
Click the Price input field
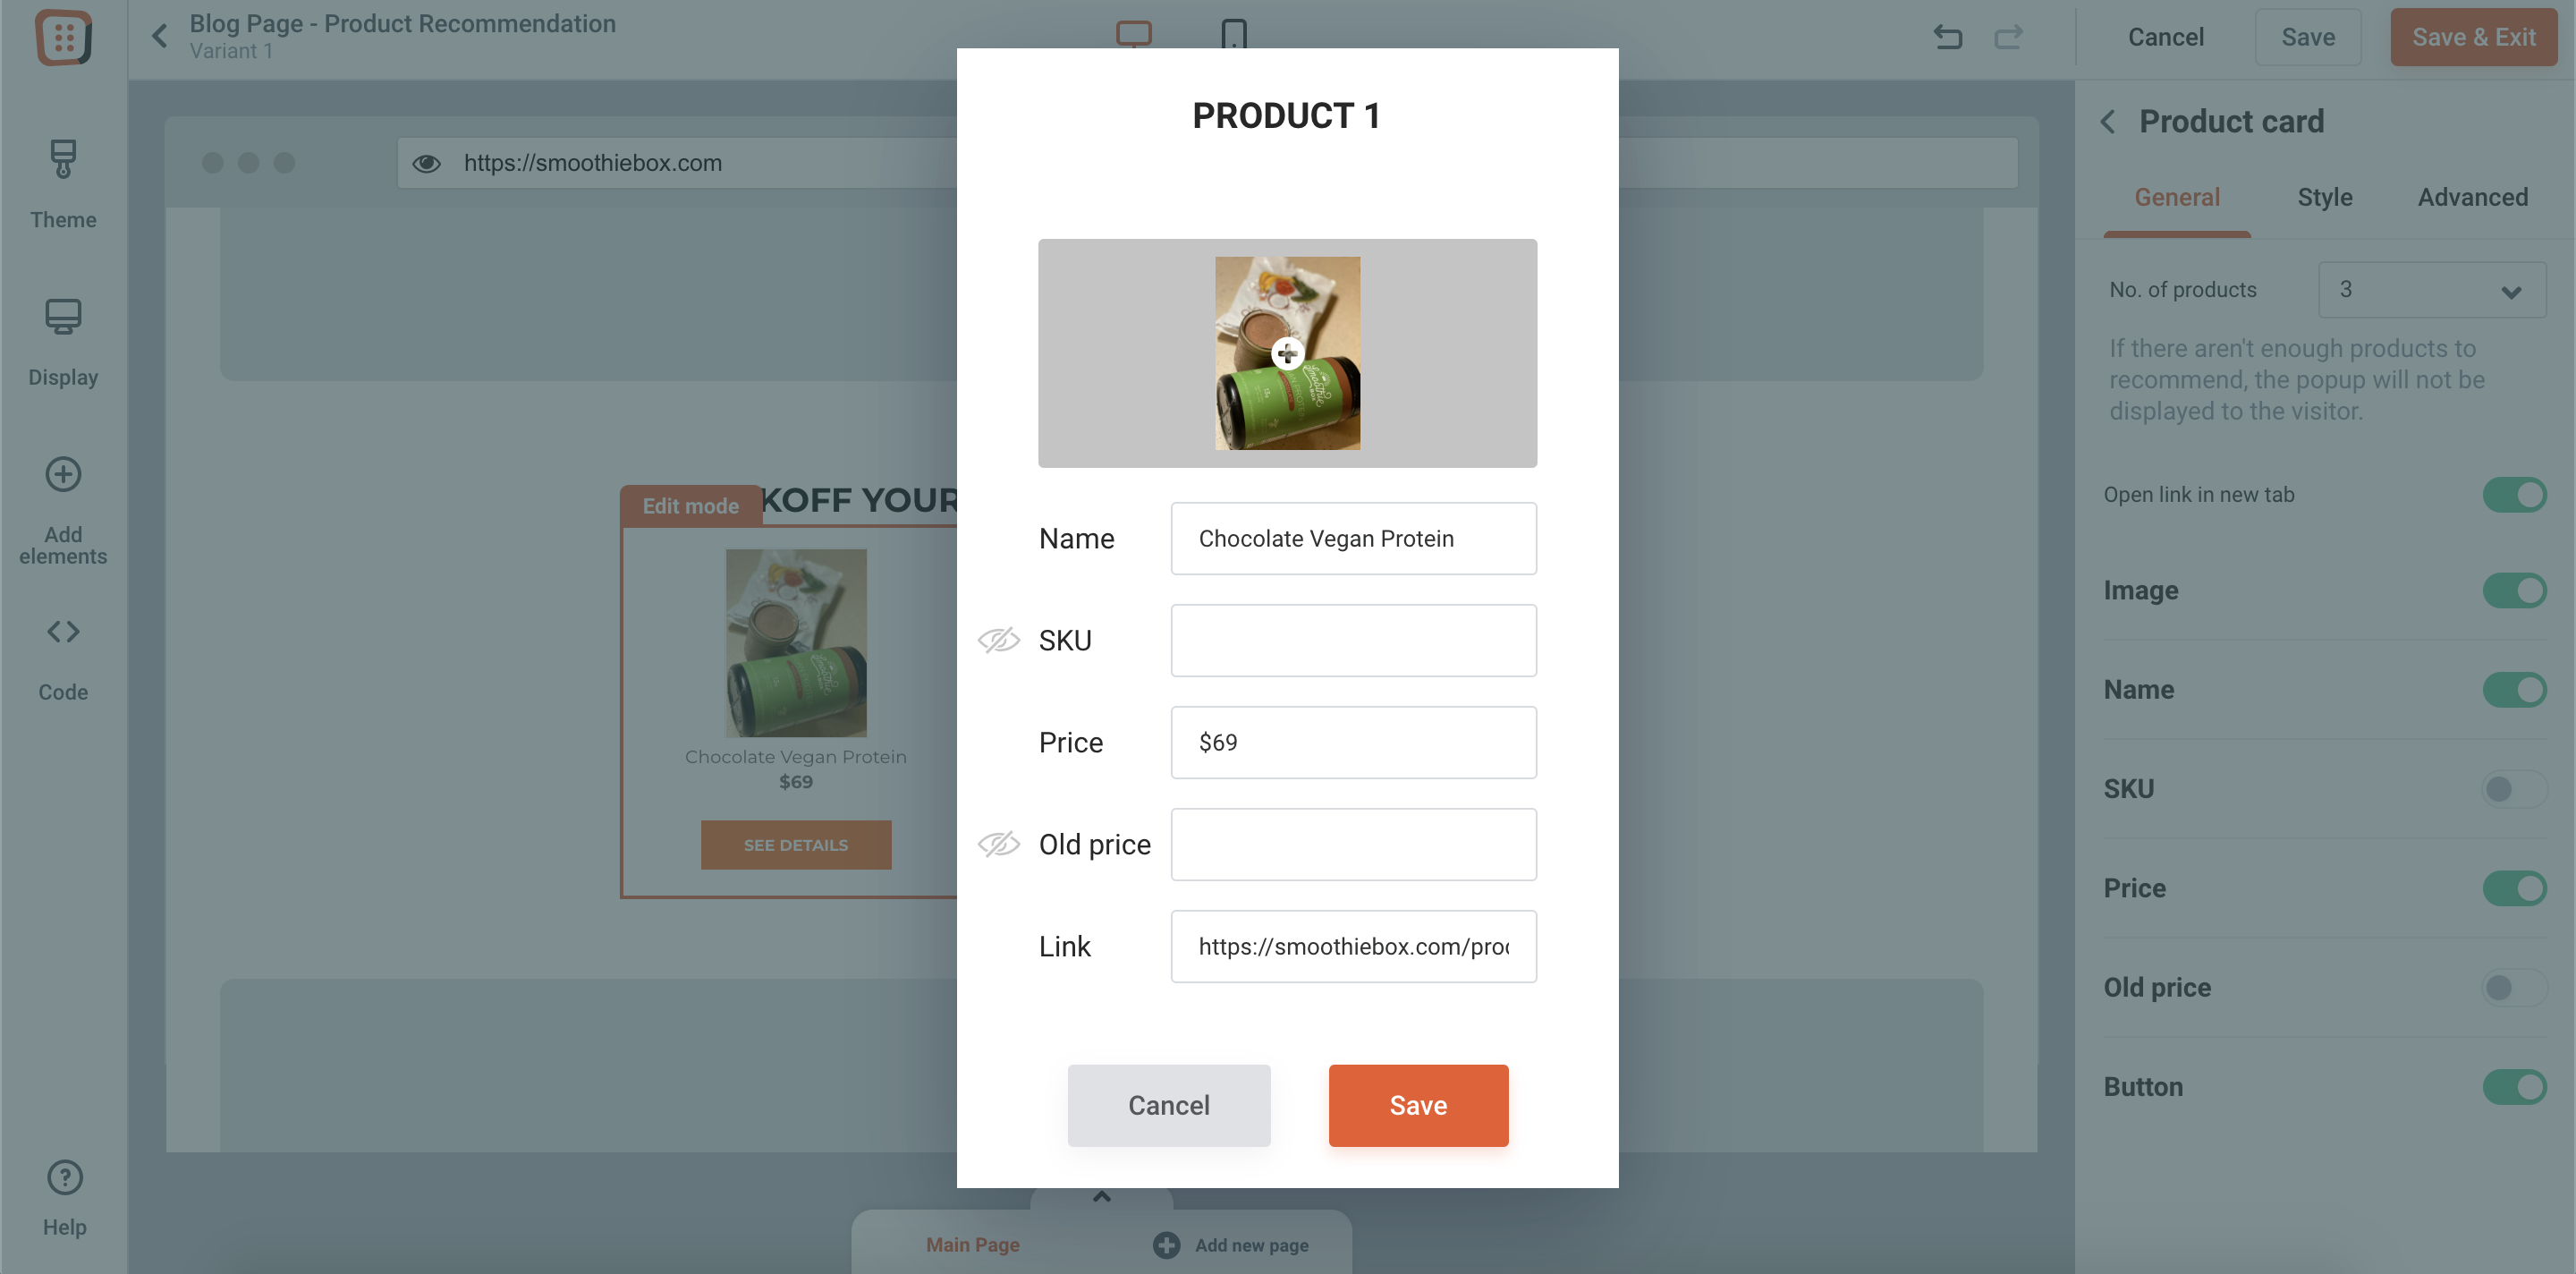(x=1353, y=742)
